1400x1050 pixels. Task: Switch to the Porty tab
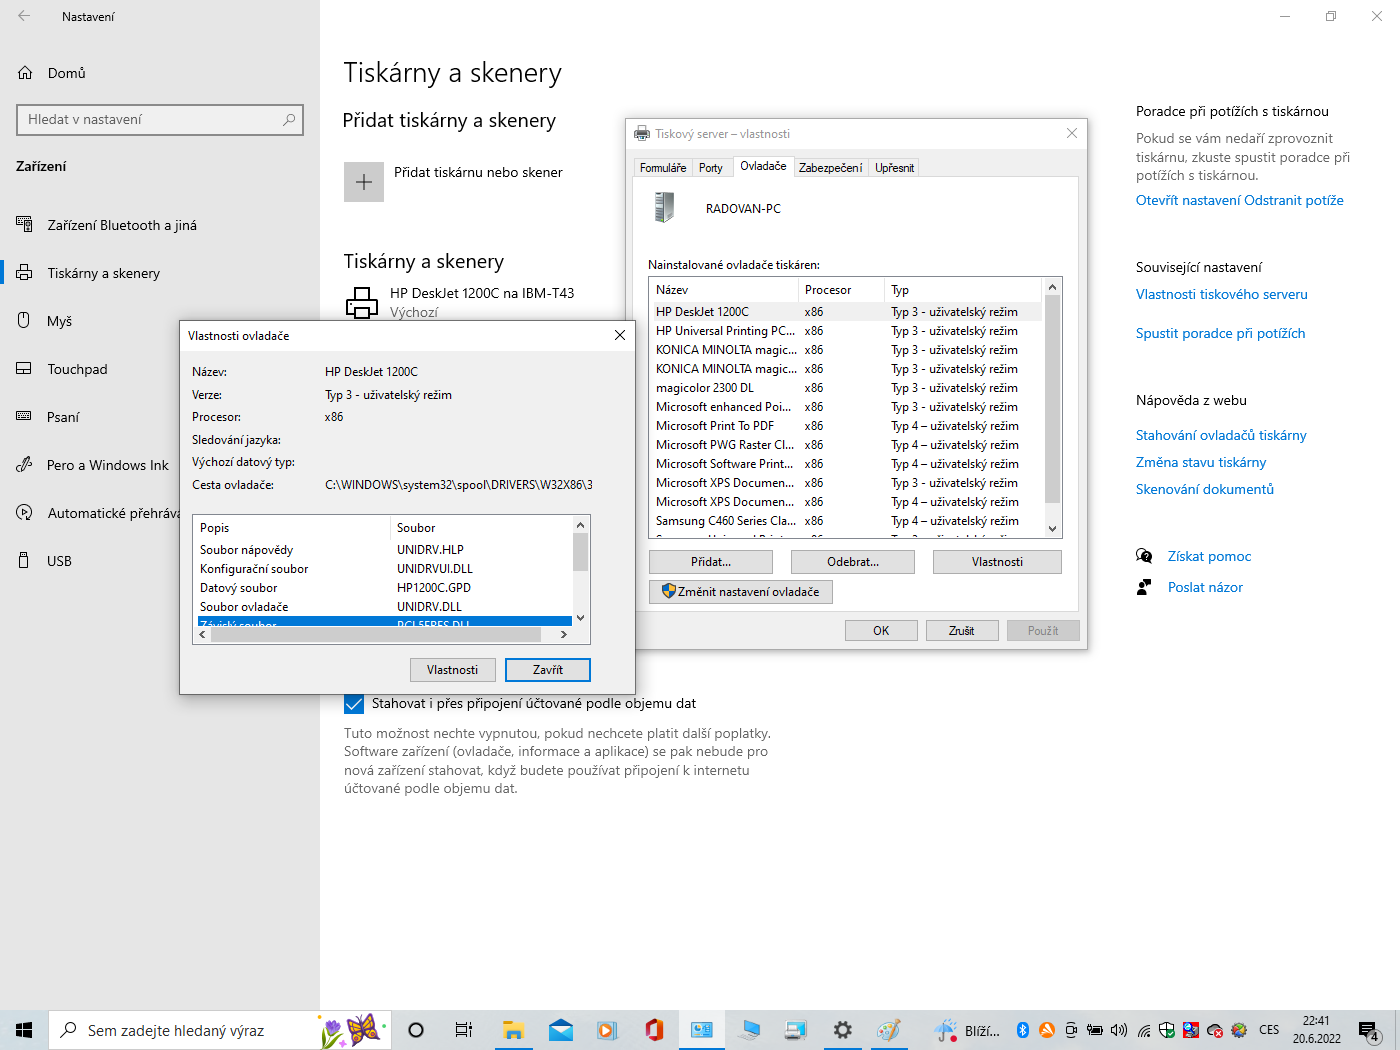click(710, 168)
